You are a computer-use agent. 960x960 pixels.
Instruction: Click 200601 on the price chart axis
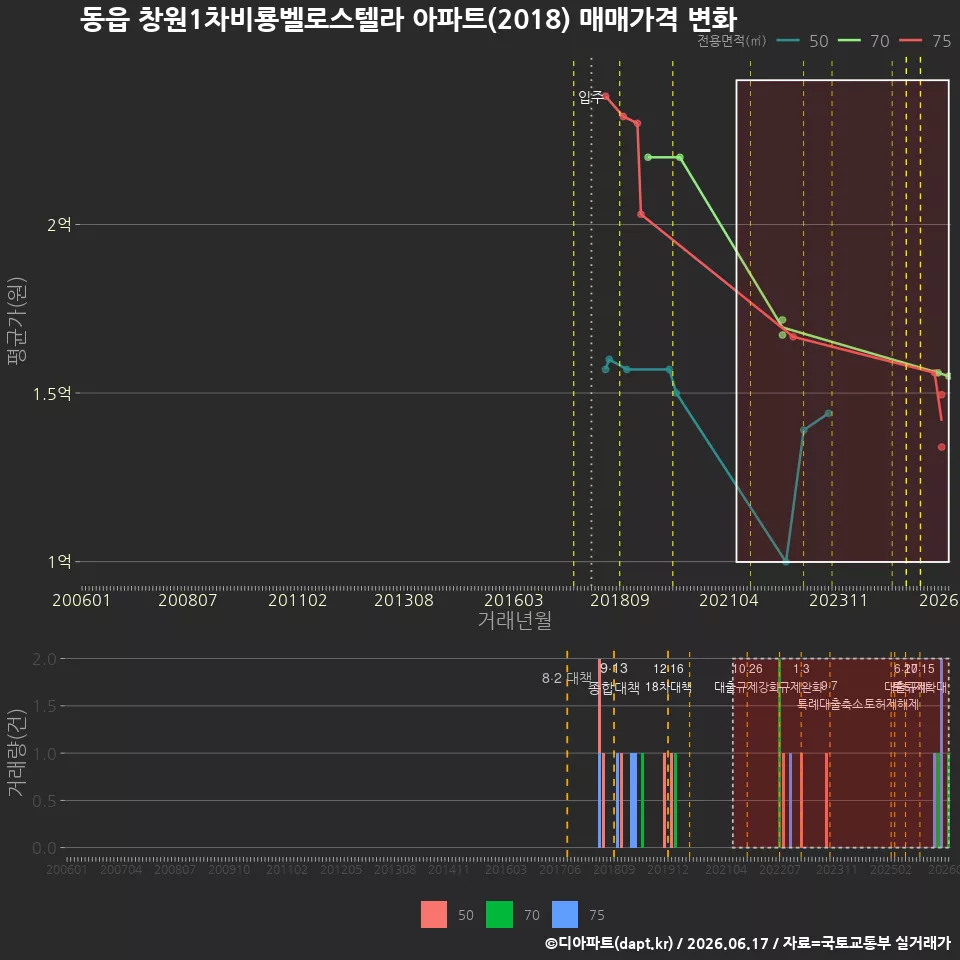tap(81, 600)
